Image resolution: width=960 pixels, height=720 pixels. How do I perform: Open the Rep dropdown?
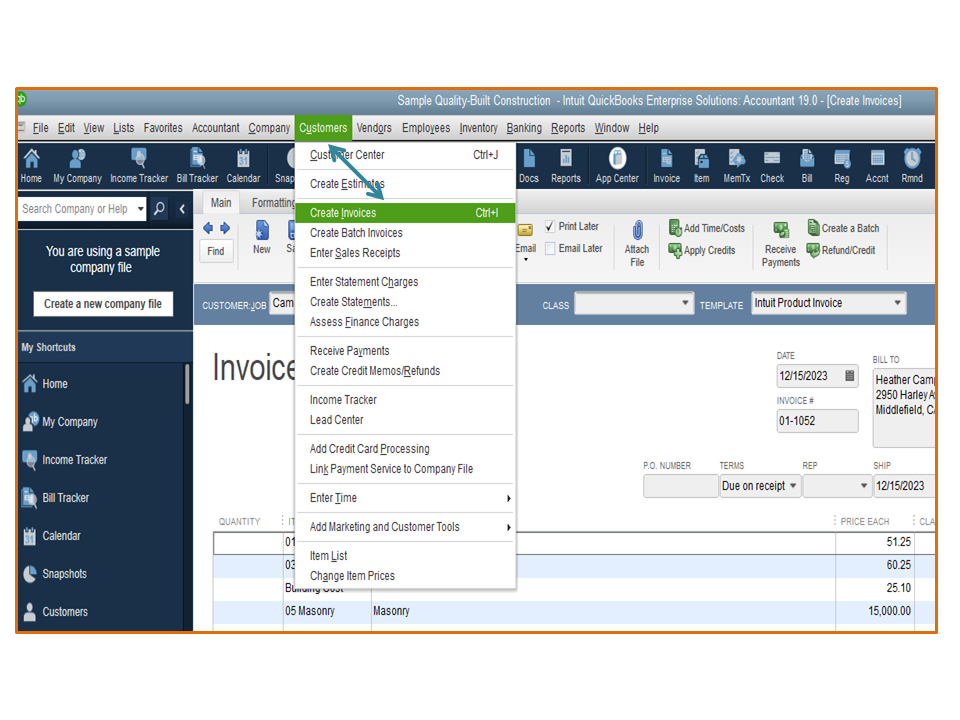click(863, 486)
